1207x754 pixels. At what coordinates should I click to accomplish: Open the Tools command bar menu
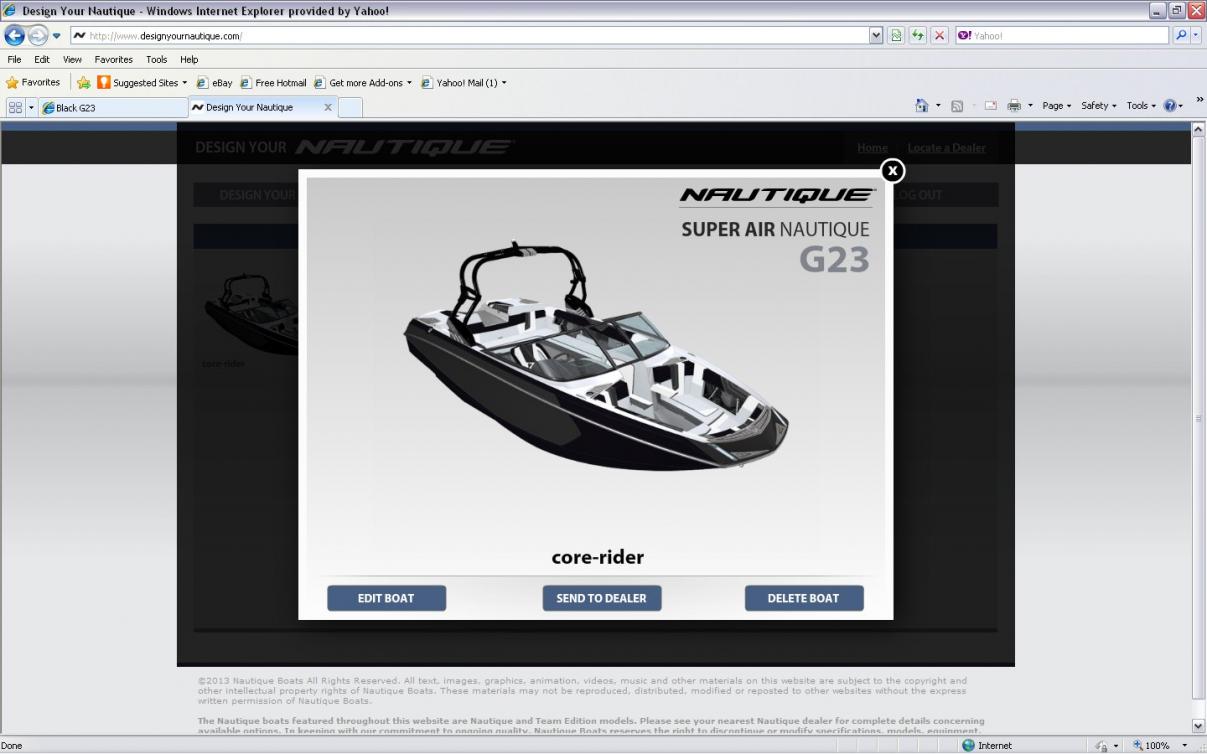tap(1141, 106)
